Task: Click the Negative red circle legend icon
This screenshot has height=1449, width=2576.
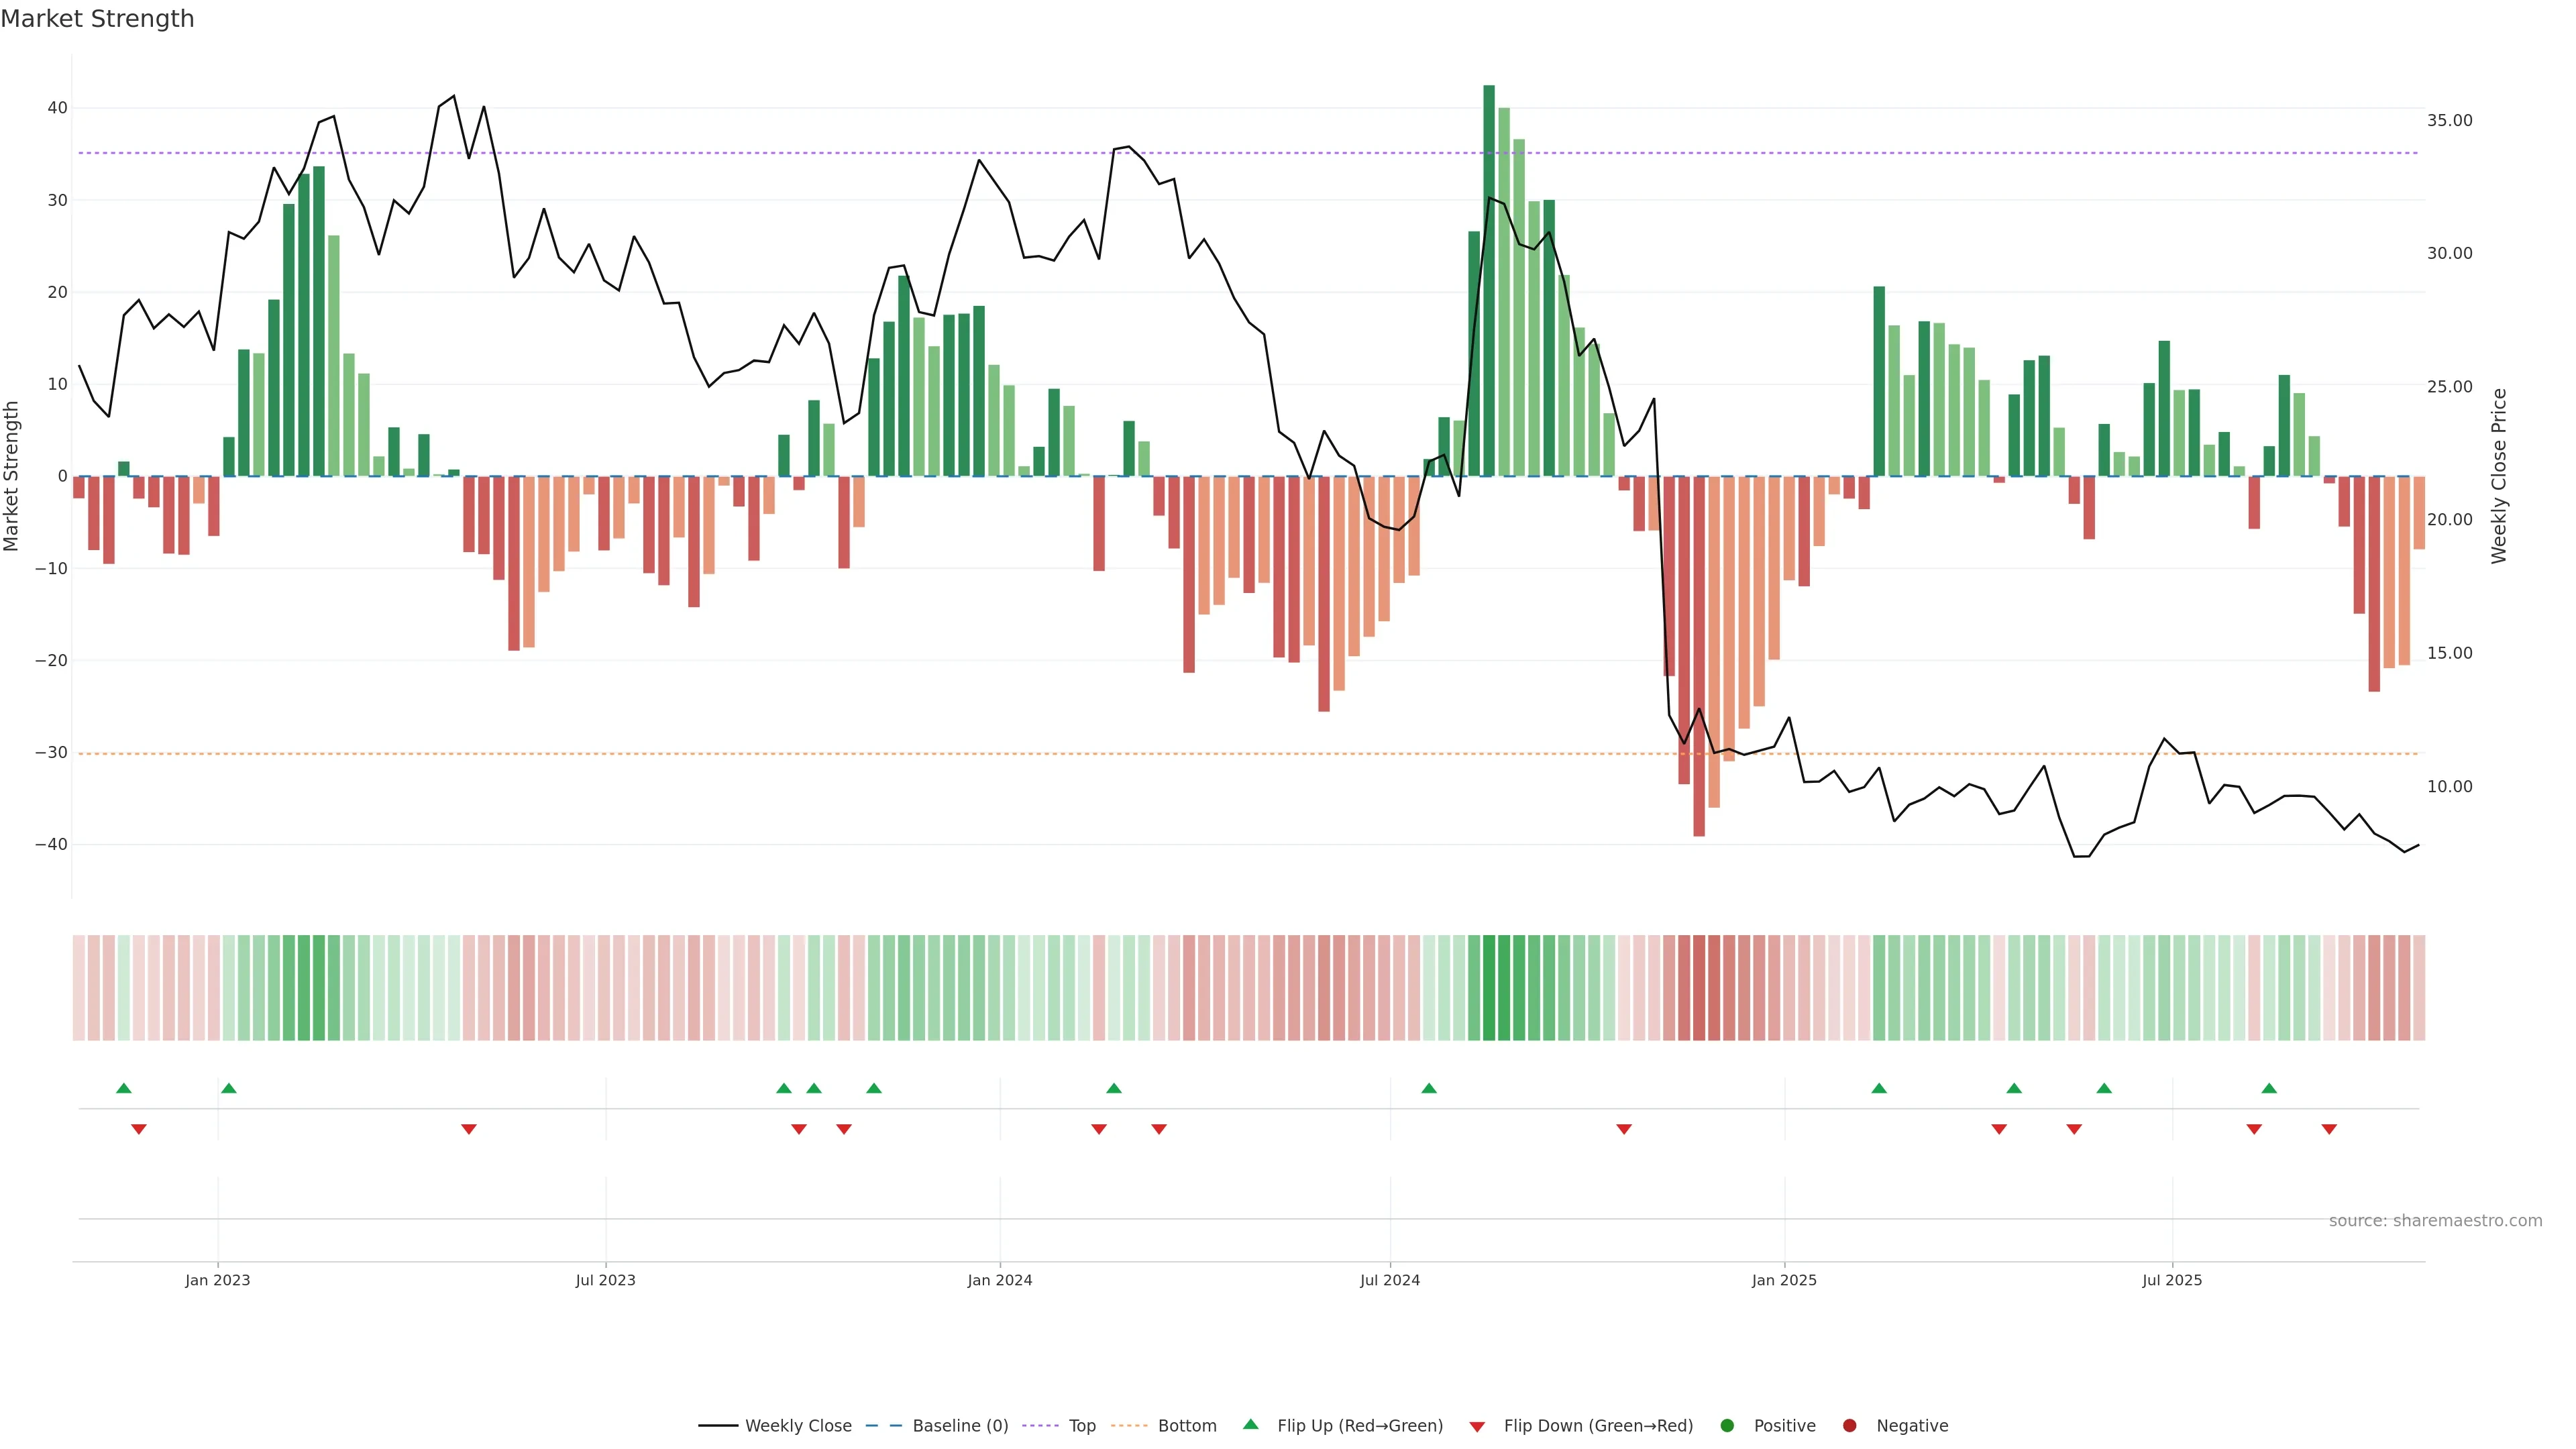Action: (1849, 1426)
